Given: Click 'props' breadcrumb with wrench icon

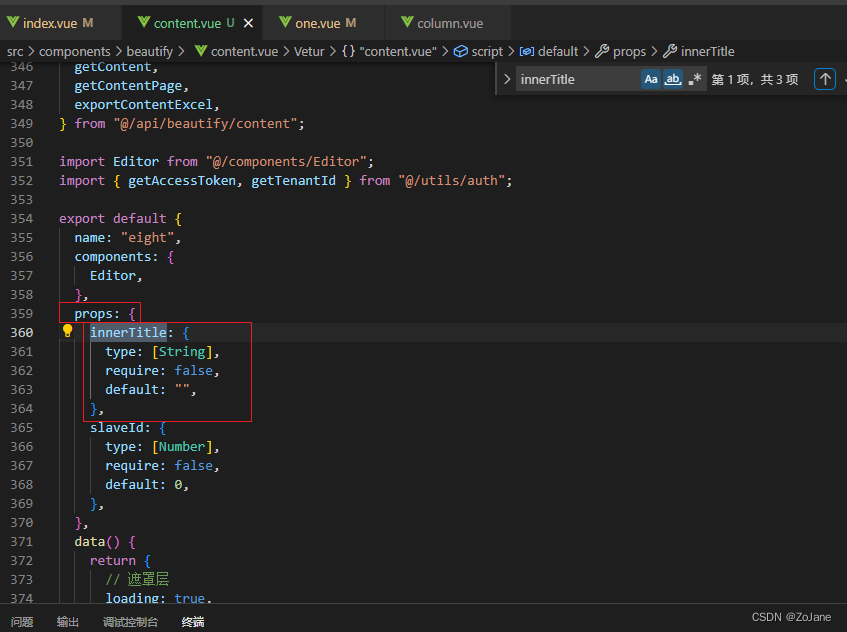Looking at the screenshot, I should pos(621,52).
